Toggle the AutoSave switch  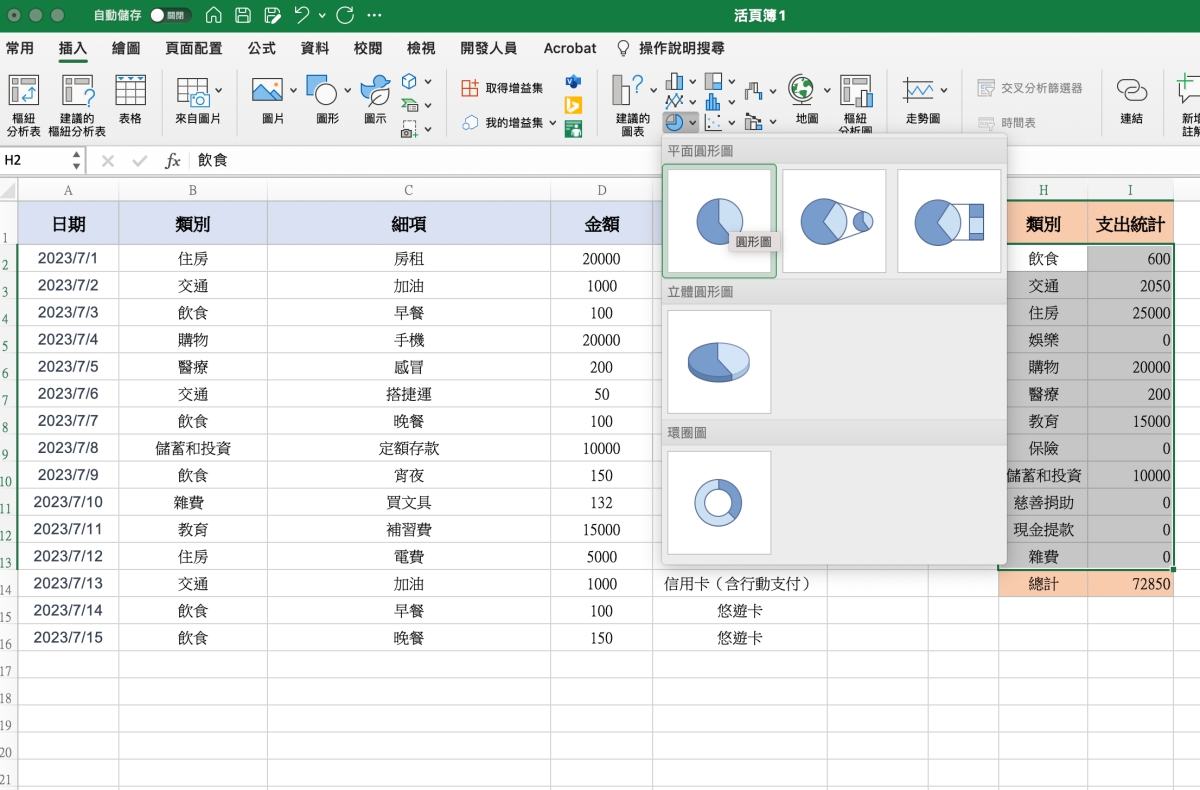pos(170,16)
